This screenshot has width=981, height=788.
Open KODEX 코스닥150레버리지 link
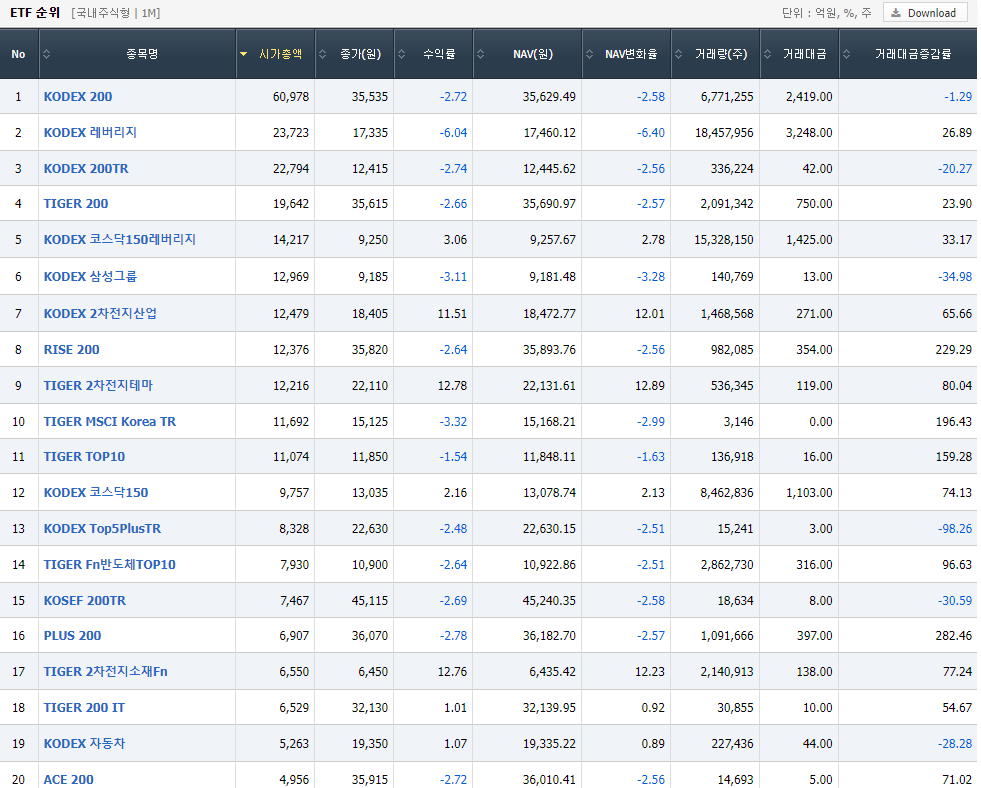pos(119,240)
